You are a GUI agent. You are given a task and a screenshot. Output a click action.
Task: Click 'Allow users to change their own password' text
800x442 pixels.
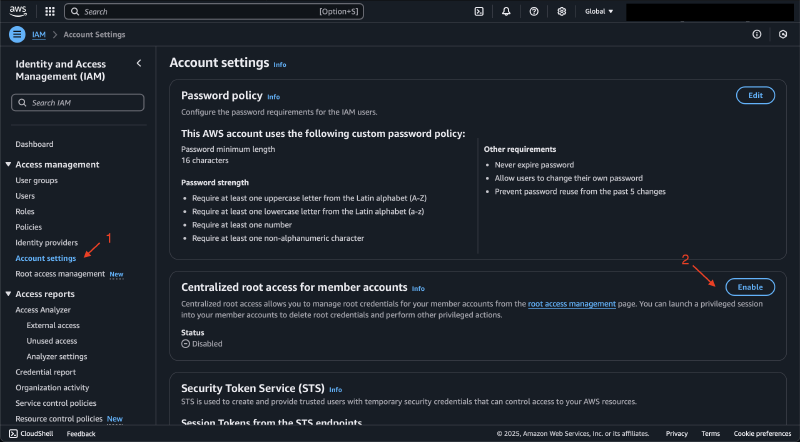click(x=568, y=178)
